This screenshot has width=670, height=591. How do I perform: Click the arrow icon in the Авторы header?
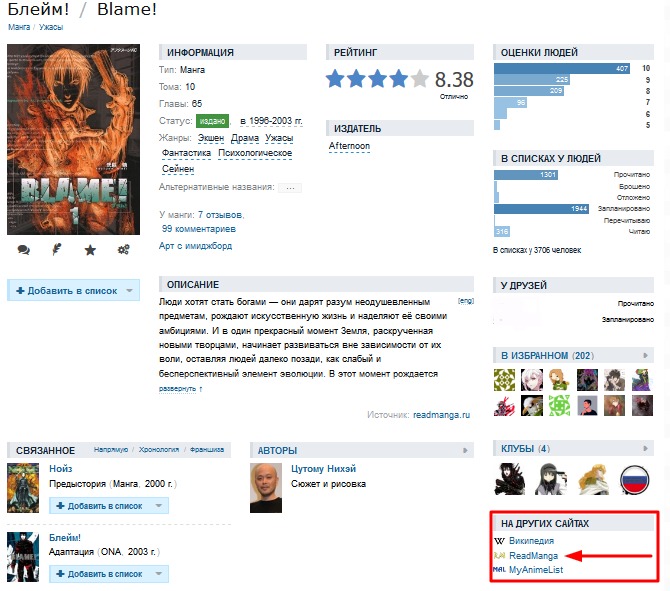(x=465, y=450)
